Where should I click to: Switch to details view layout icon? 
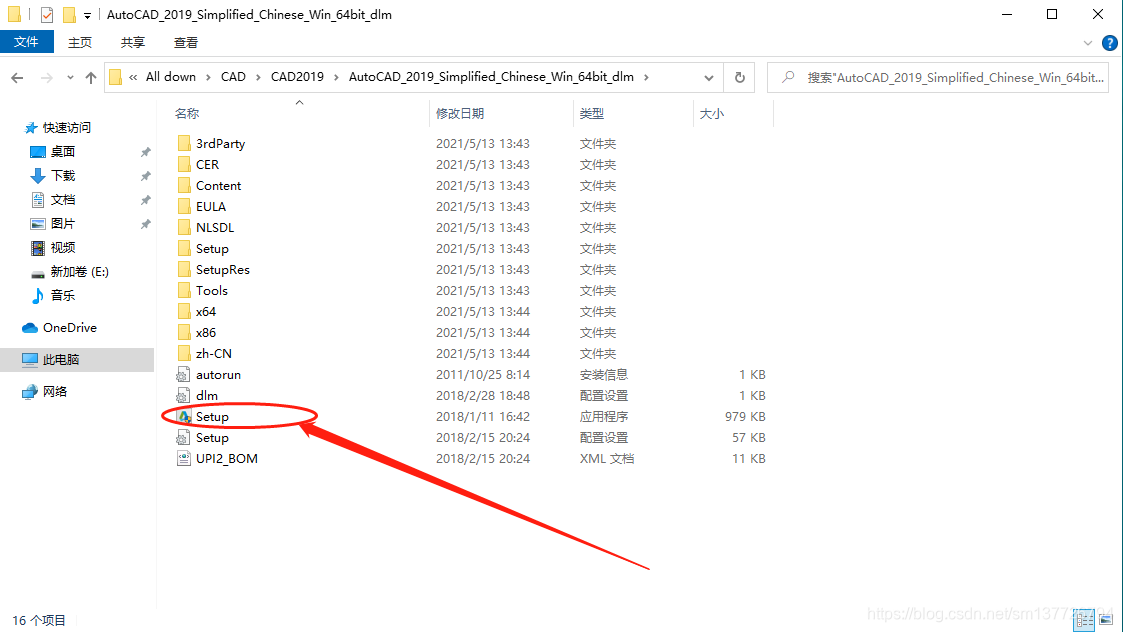(1084, 620)
